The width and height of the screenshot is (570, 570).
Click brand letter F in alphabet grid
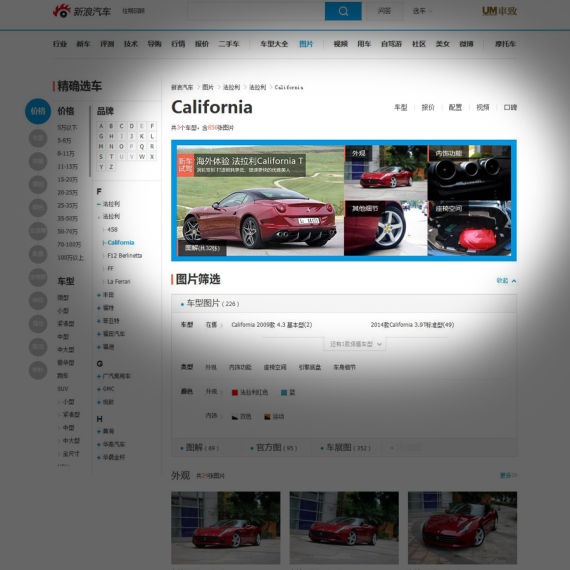coord(152,126)
